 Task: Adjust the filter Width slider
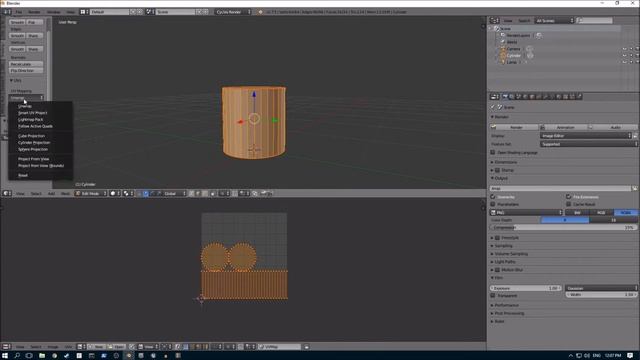coord(601,294)
